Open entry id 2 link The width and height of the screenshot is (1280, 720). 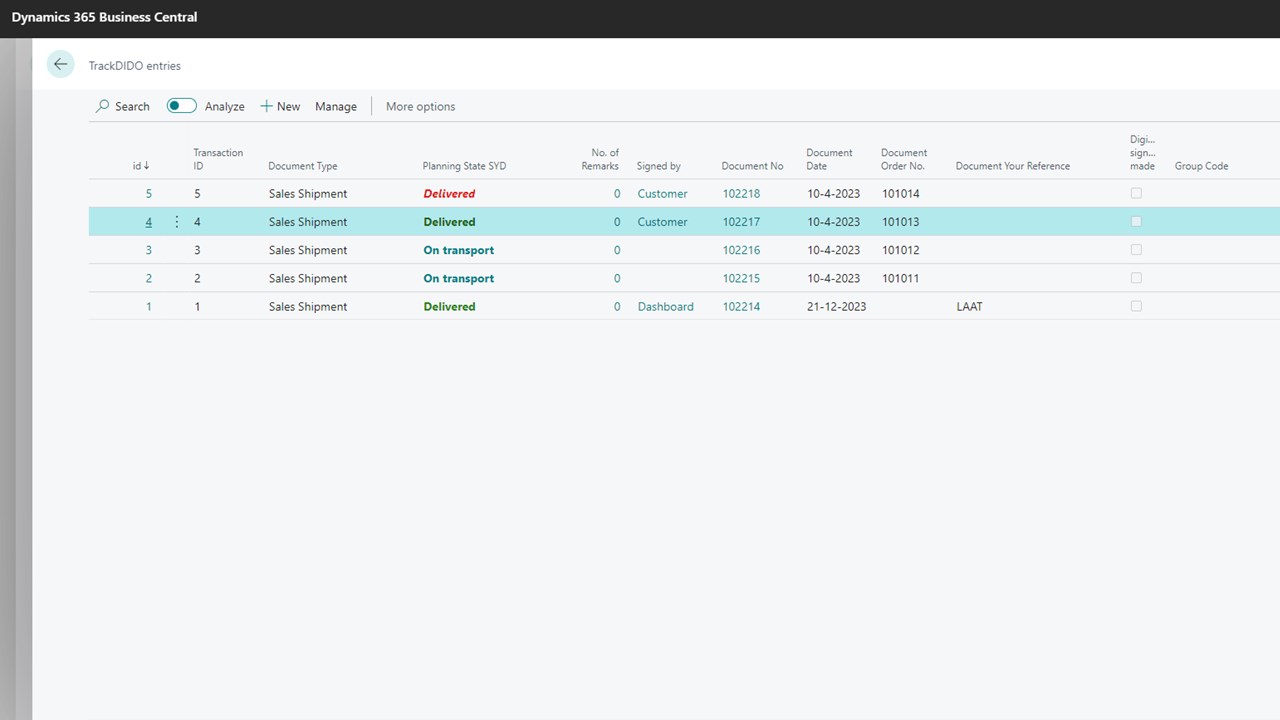pyautogui.click(x=149, y=278)
